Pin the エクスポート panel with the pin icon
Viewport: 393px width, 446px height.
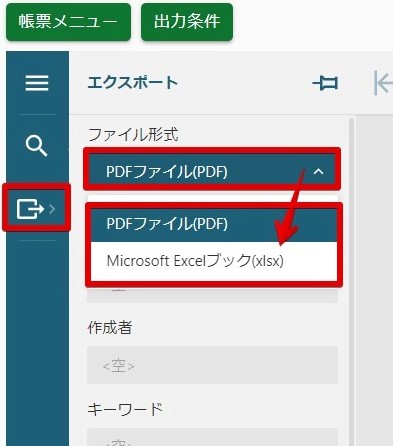[x=325, y=83]
